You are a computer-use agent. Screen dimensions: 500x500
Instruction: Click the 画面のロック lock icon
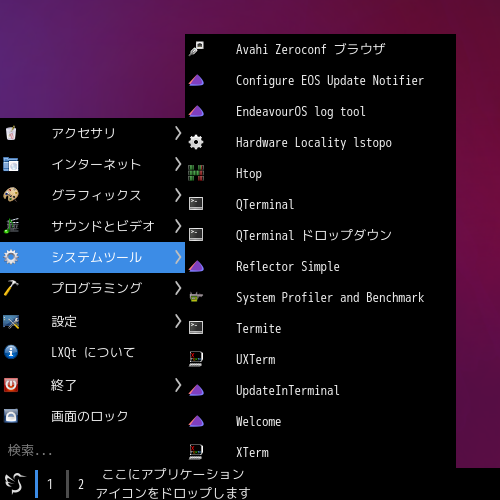(11, 416)
